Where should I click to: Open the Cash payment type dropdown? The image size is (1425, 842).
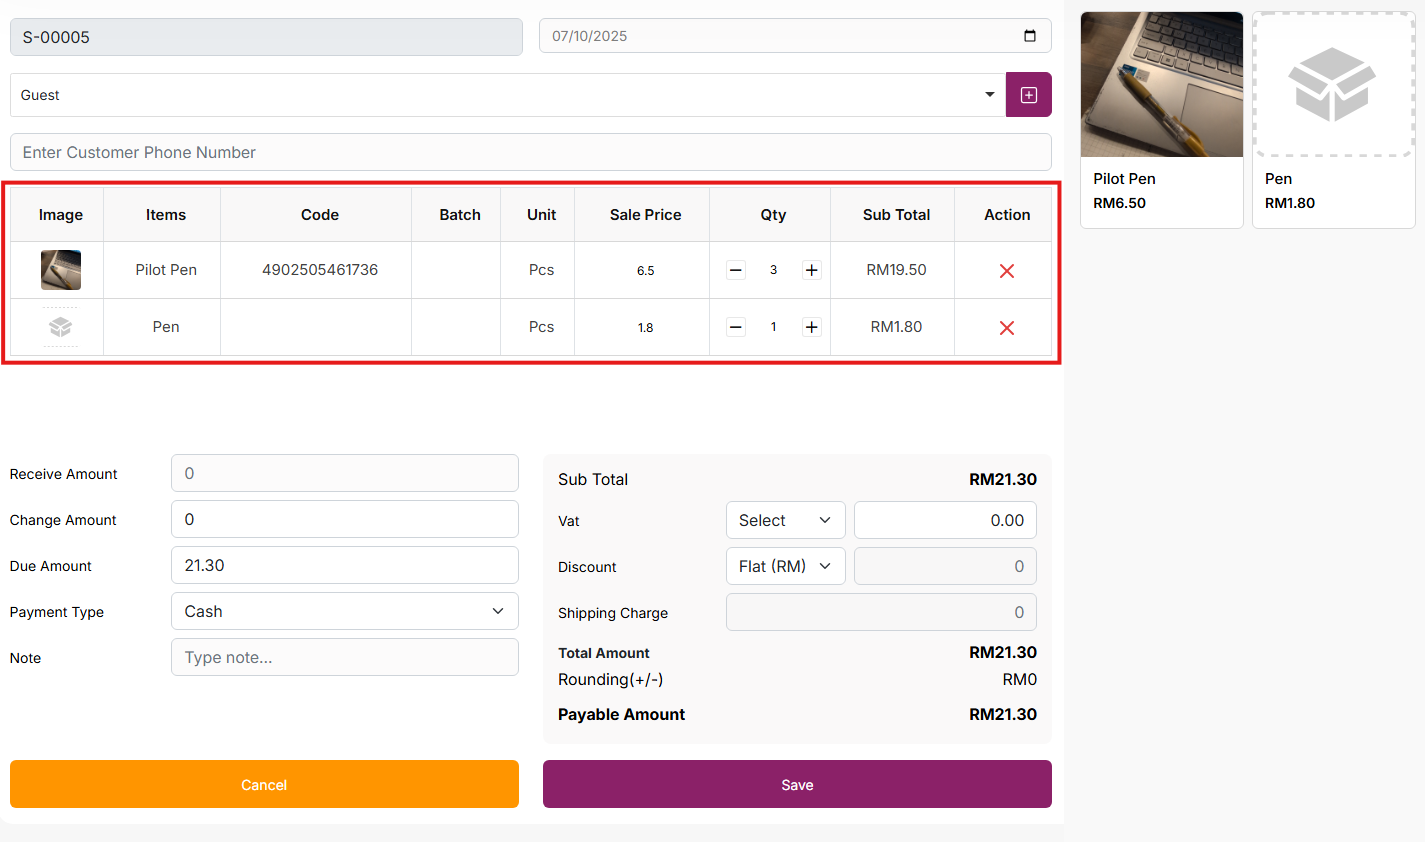344,611
